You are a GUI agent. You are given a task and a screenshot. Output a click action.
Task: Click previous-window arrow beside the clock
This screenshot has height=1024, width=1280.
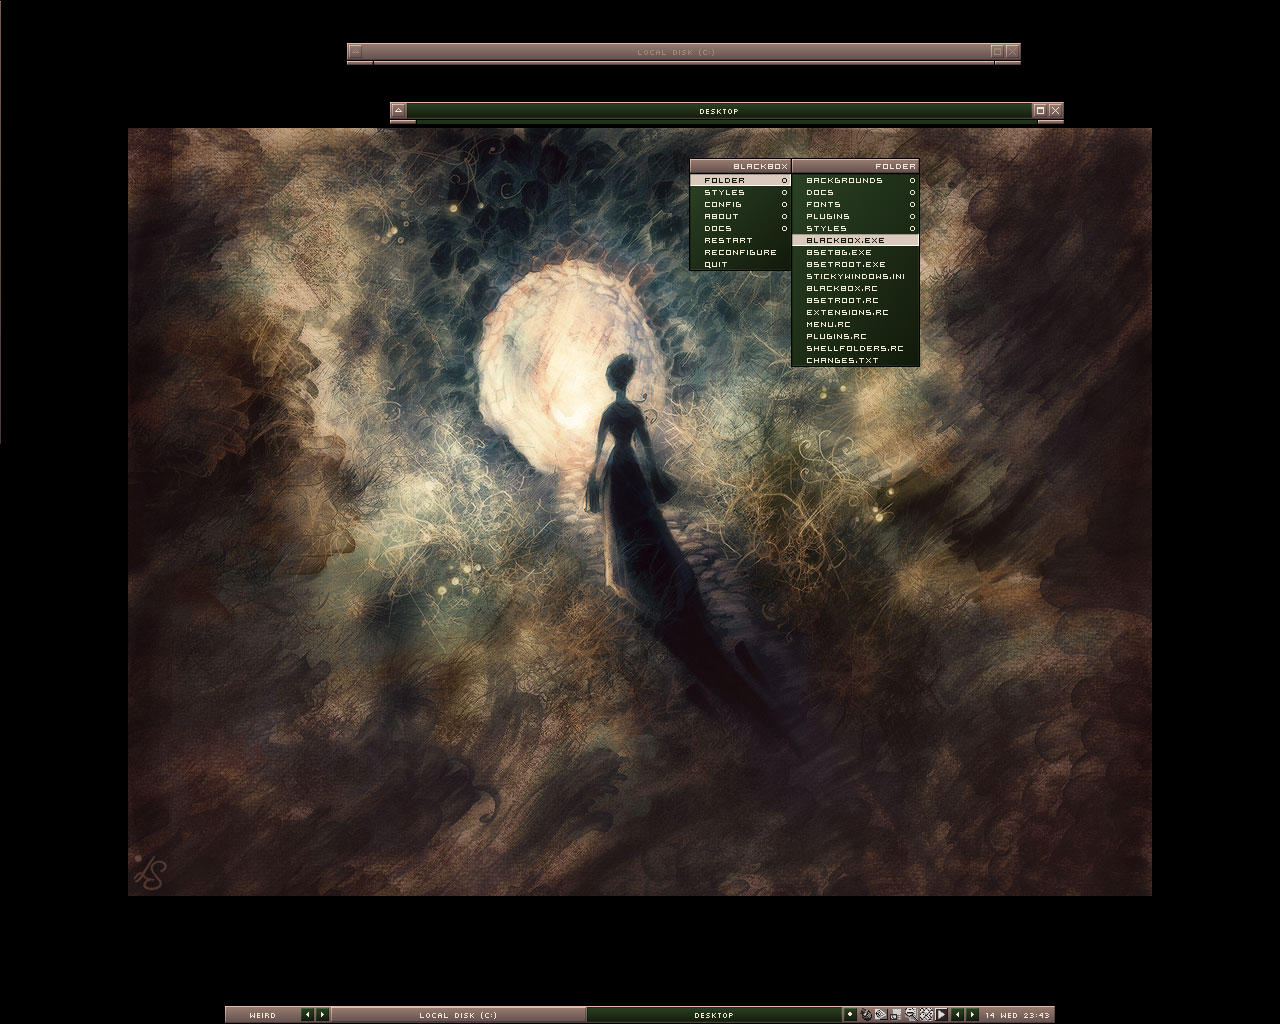coord(957,1015)
